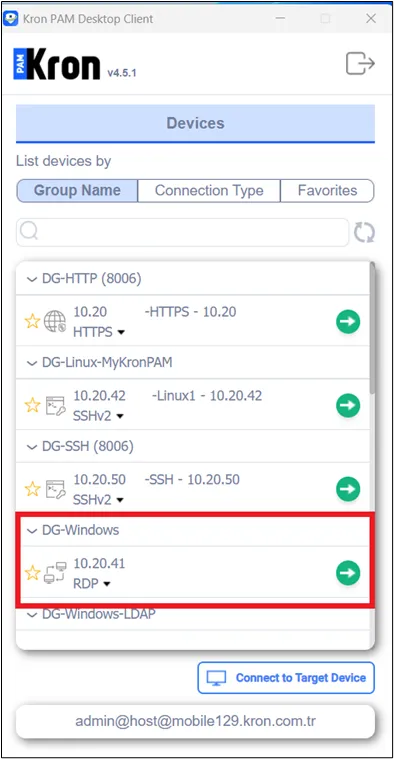Open SSHv2 dropdown for 10.20.50 device
This screenshot has height=759, width=394.
click(98, 500)
